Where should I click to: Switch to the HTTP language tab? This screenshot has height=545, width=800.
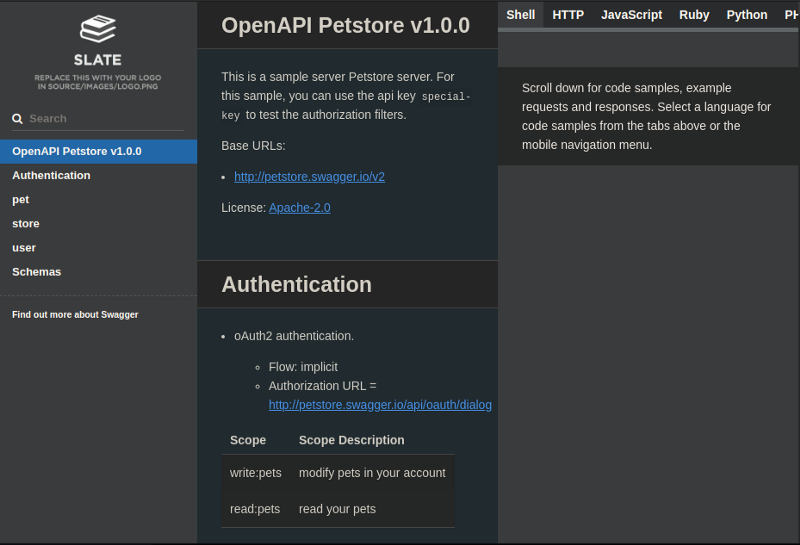pyautogui.click(x=568, y=15)
